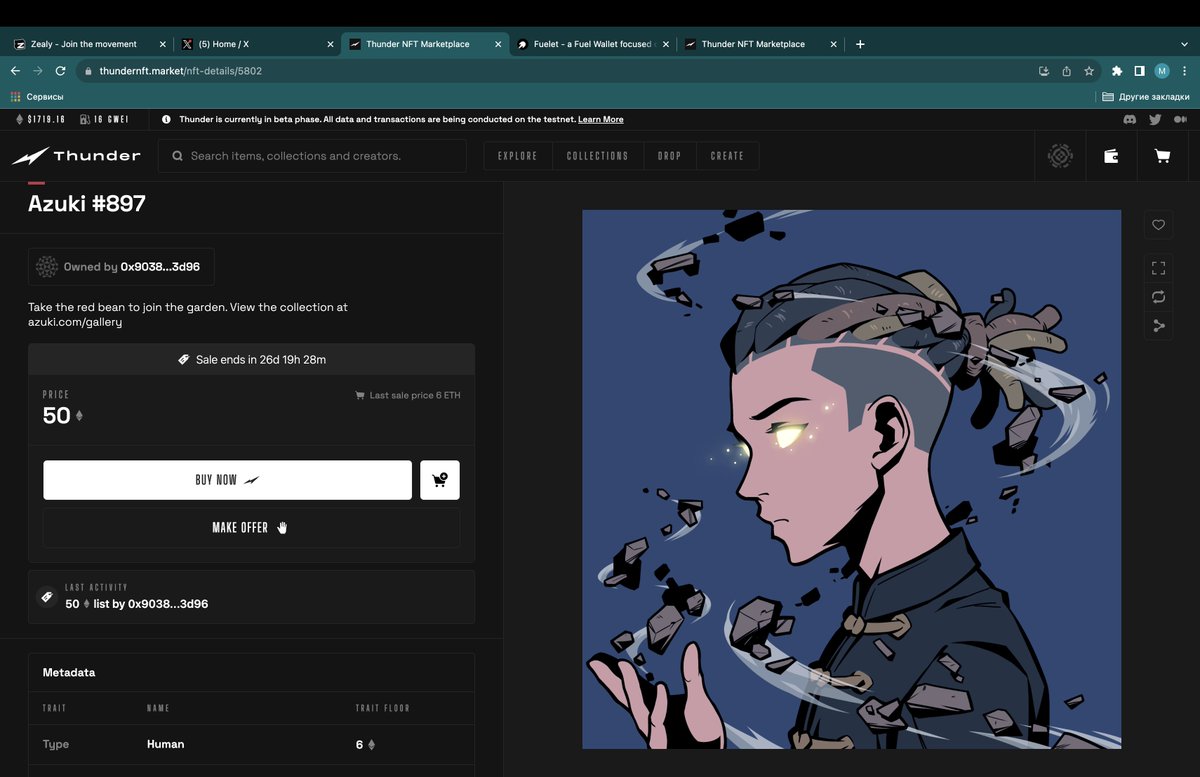The width and height of the screenshot is (1200, 777).
Task: Refresh NFT metadata icon
Action: pyautogui.click(x=1159, y=297)
